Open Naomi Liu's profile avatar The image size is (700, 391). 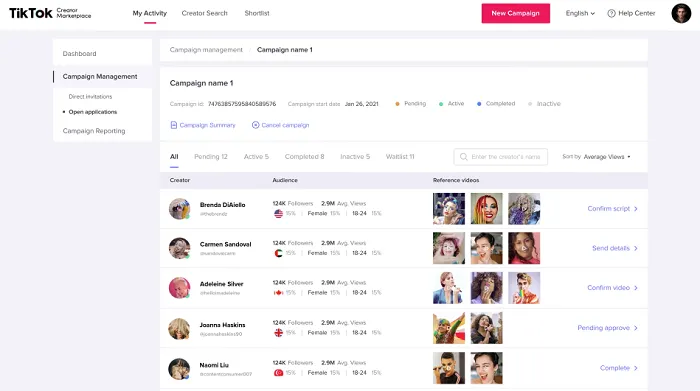tap(179, 369)
